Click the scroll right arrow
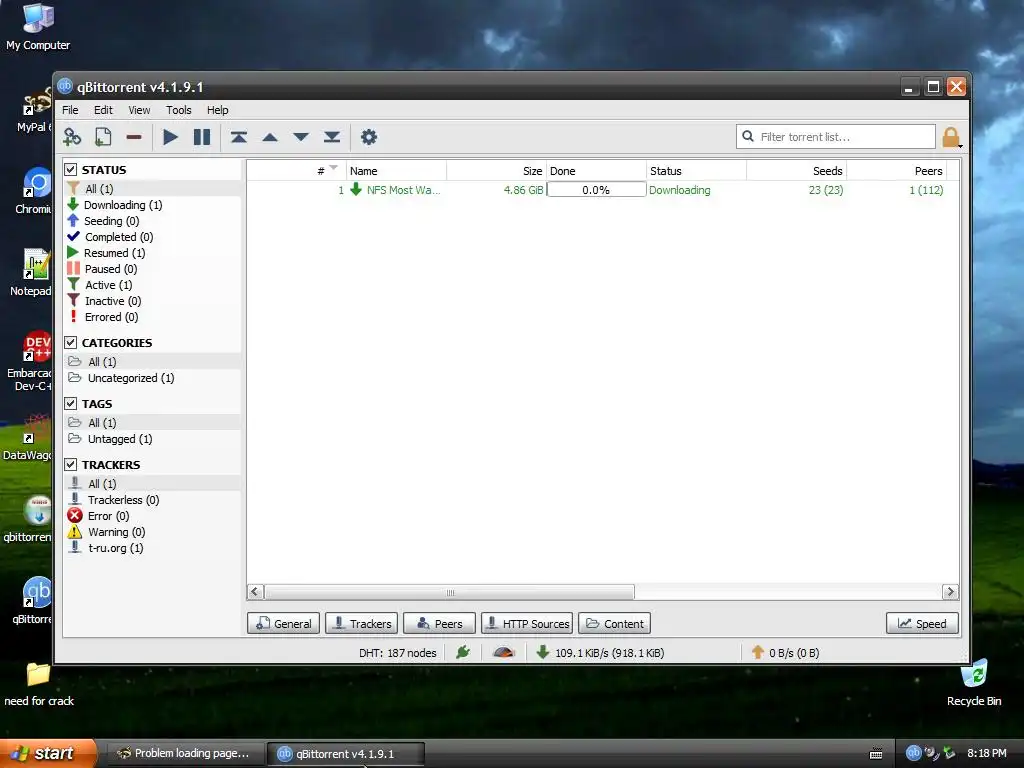 [950, 592]
